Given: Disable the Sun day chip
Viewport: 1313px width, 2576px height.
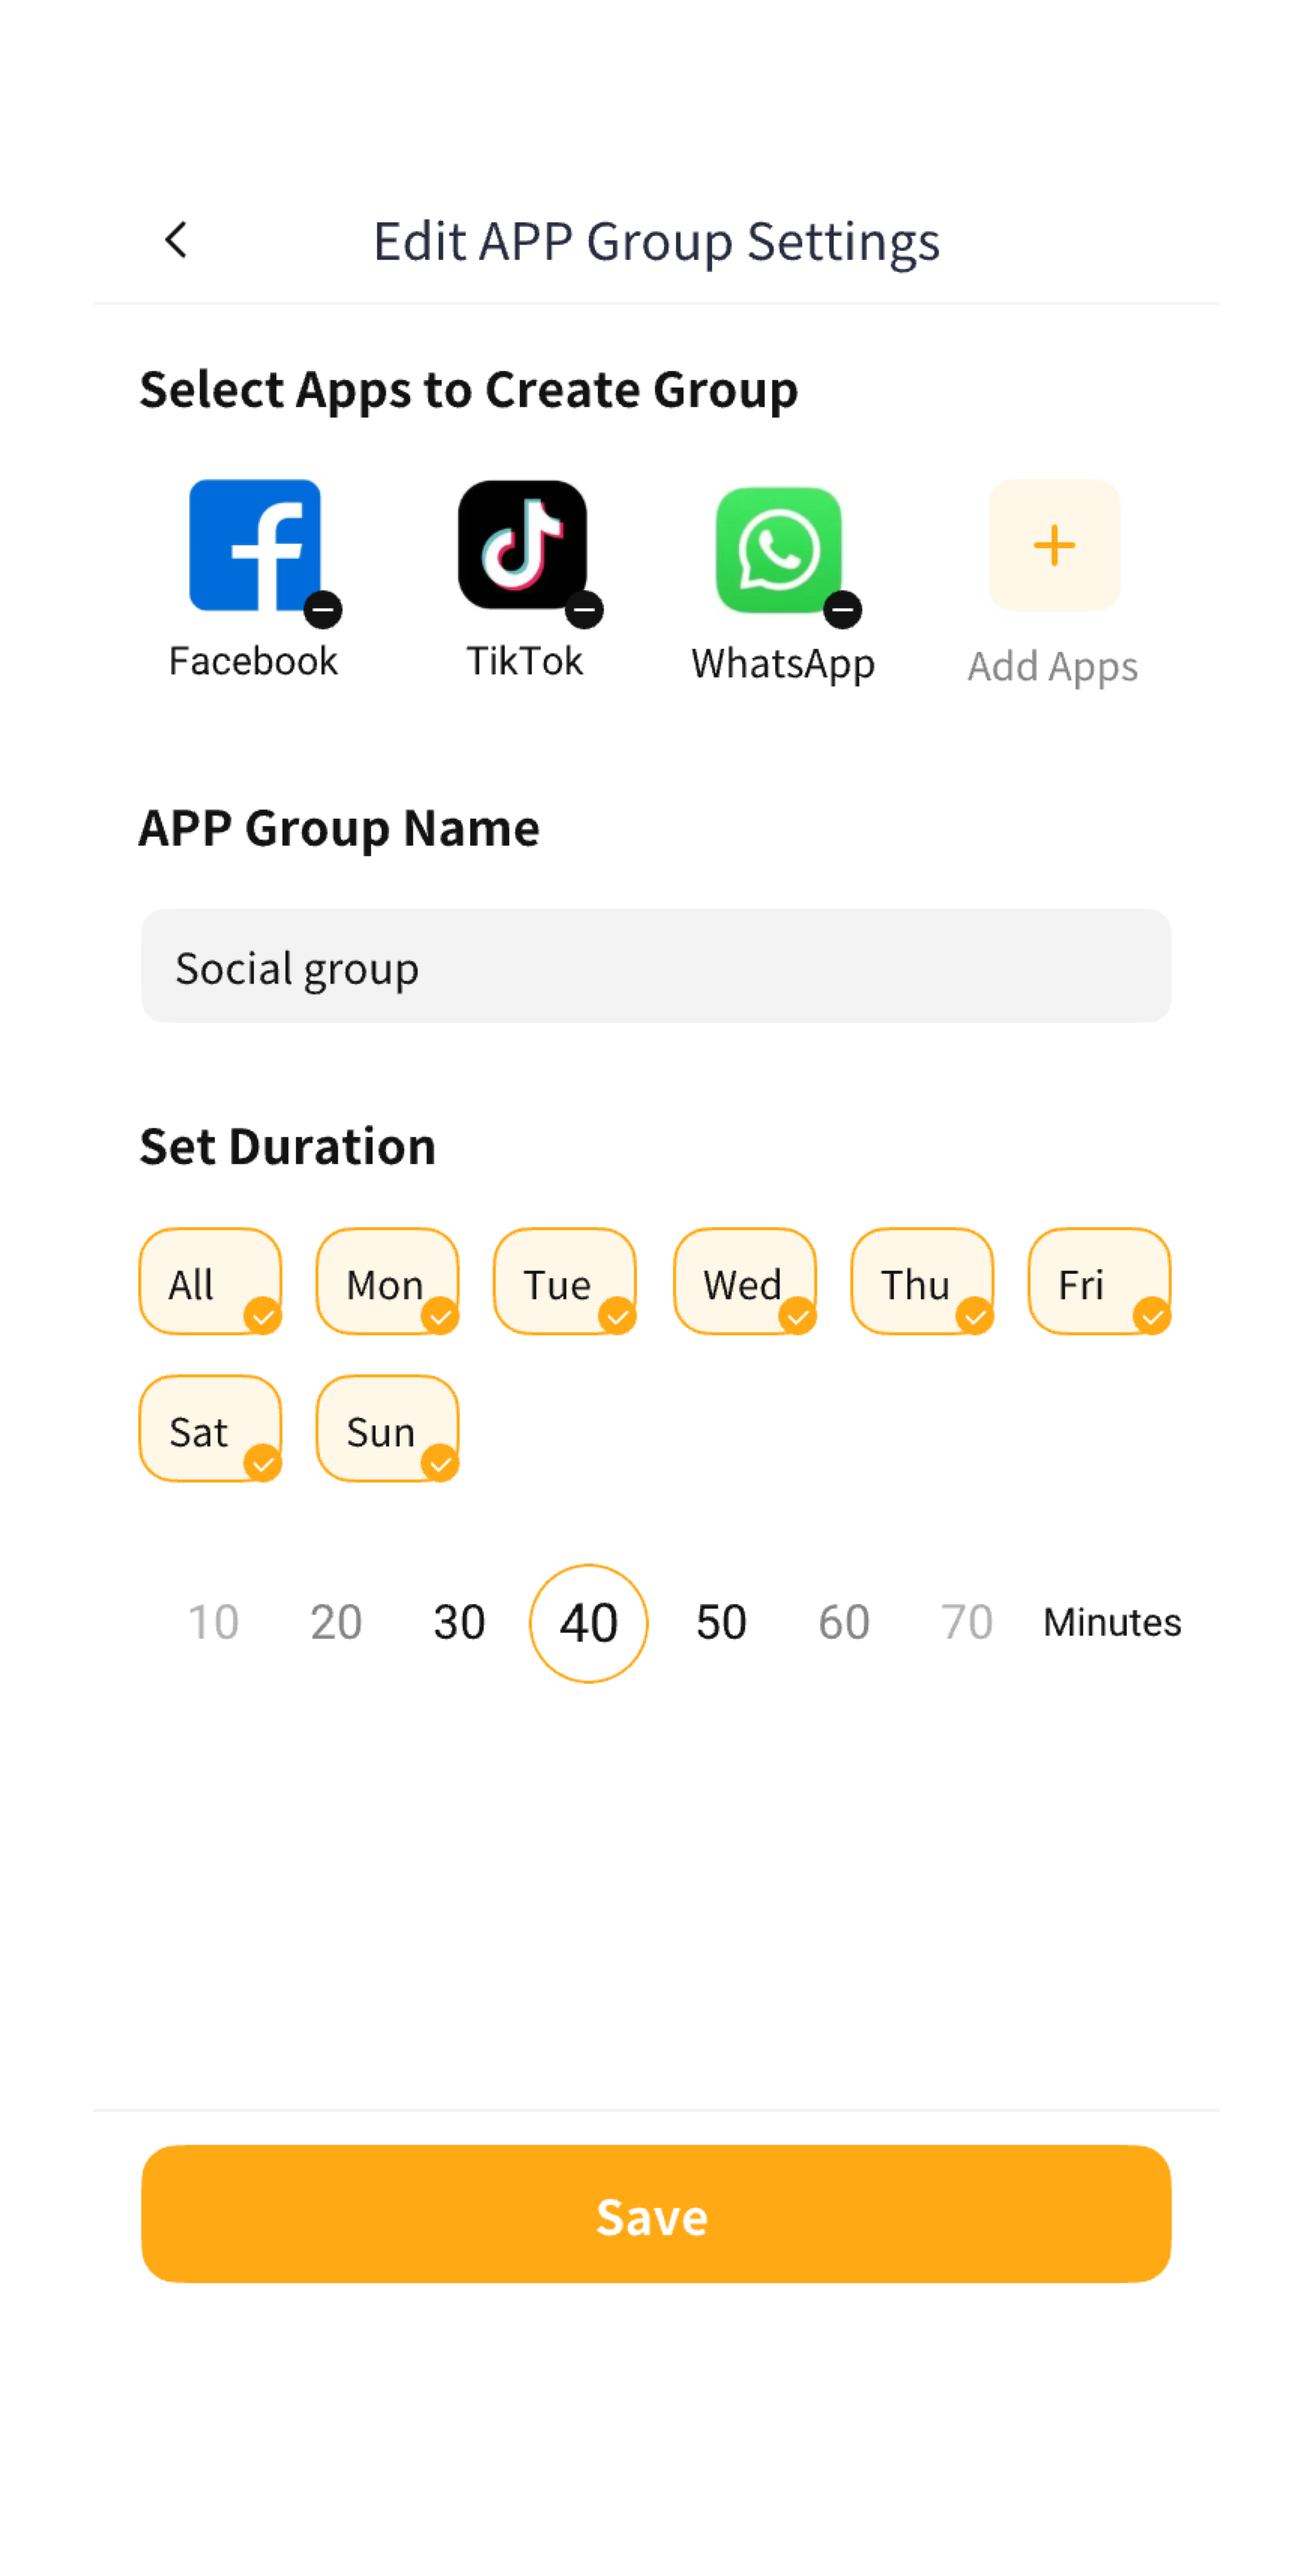Looking at the screenshot, I should tap(387, 1429).
